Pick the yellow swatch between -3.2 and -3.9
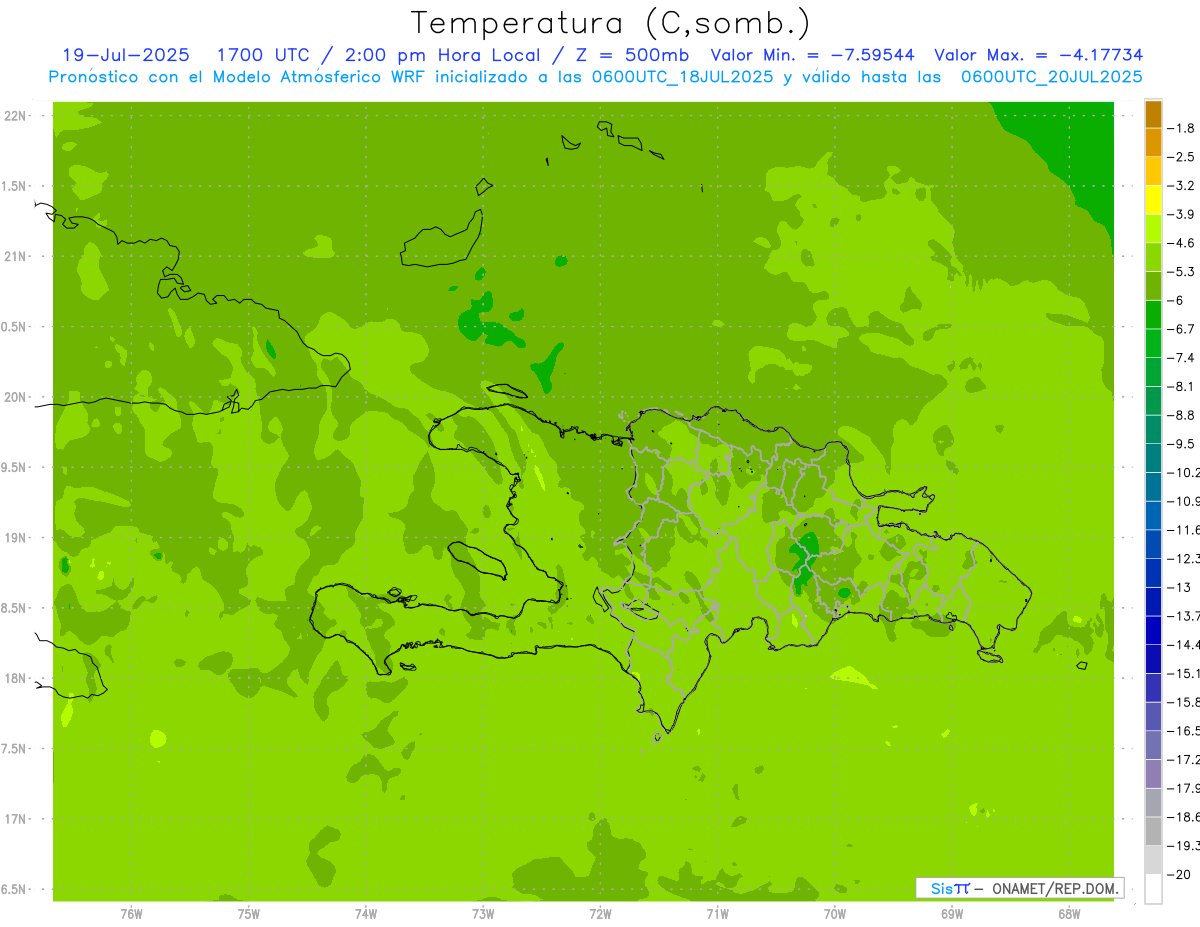1200x927 pixels. pos(1154,200)
